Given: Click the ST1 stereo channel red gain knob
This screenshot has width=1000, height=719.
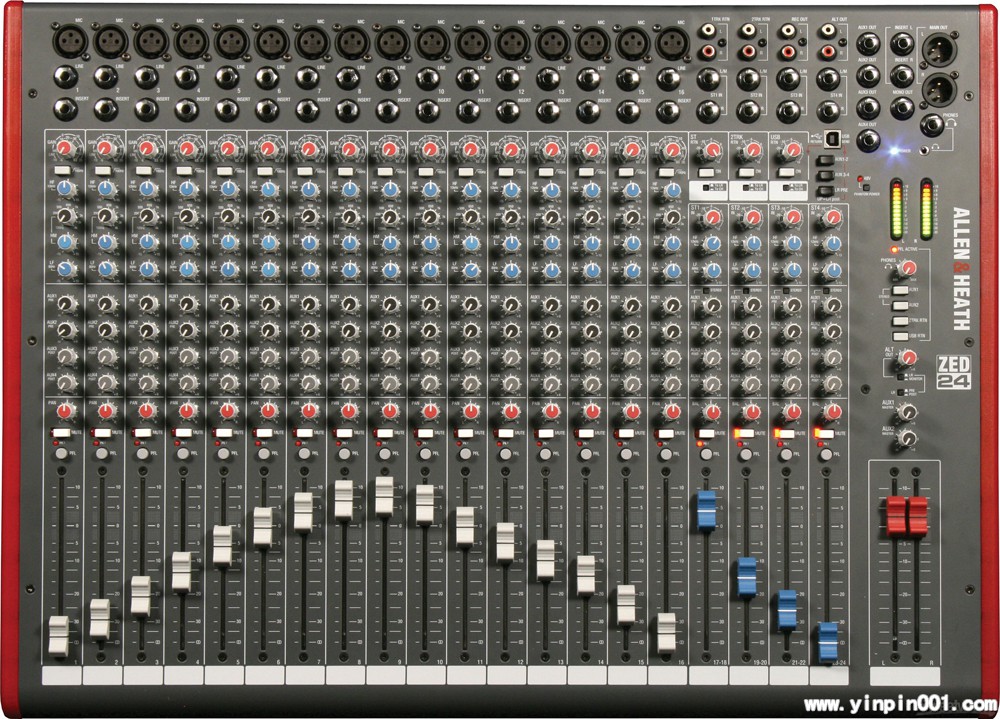Looking at the screenshot, I should click(712, 218).
